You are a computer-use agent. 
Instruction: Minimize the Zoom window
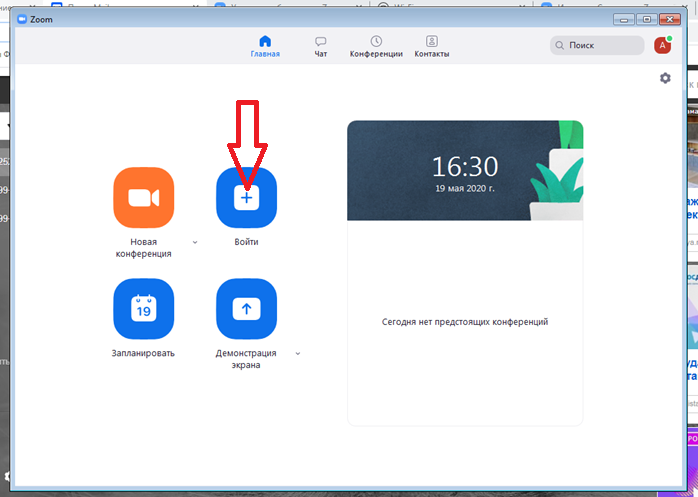point(624,20)
